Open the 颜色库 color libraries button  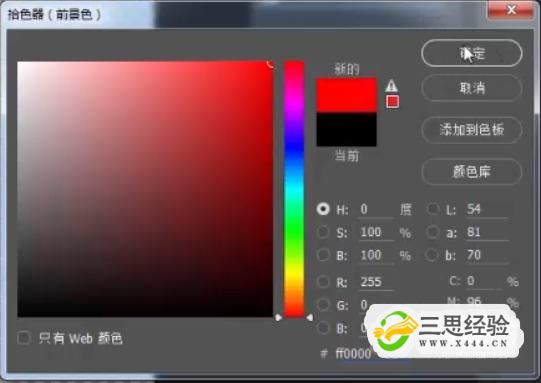472,171
